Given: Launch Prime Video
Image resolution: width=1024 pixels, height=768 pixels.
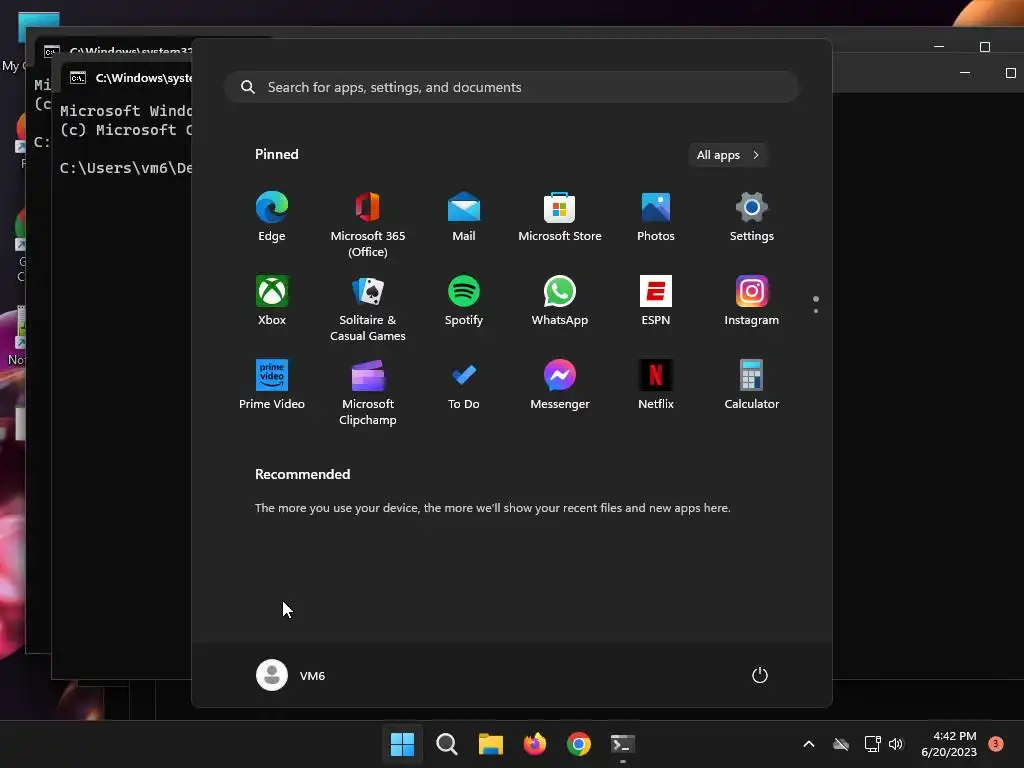Looking at the screenshot, I should pyautogui.click(x=272, y=385).
